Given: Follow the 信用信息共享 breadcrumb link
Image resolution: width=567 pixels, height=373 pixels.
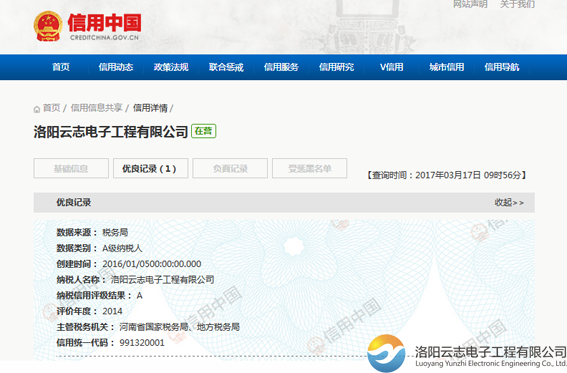Looking at the screenshot, I should click(97, 108).
